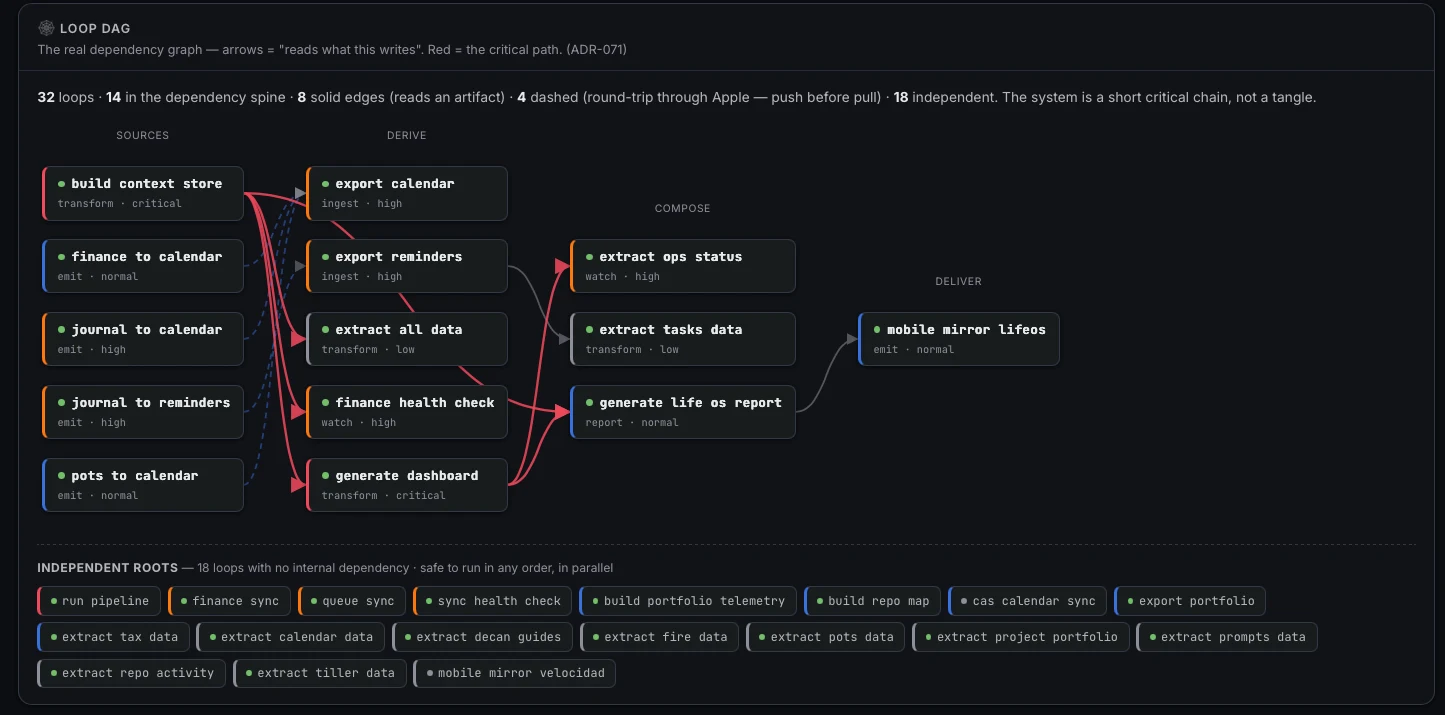
Task: Open the export calendar node
Action: [407, 193]
